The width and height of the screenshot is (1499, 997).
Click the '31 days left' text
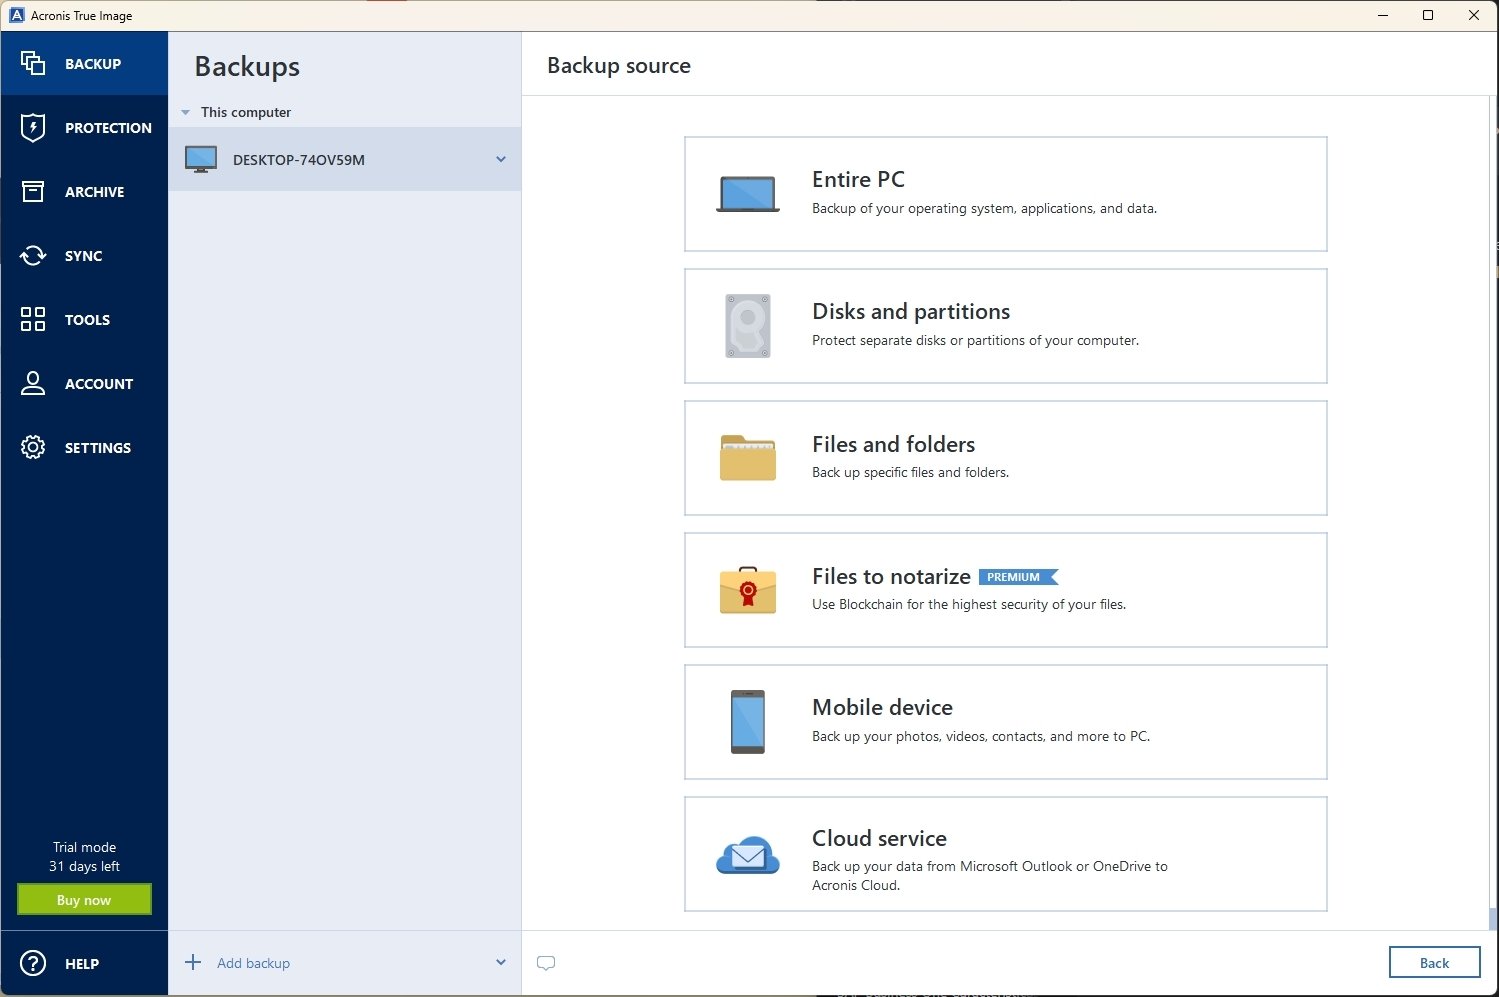[84, 866]
